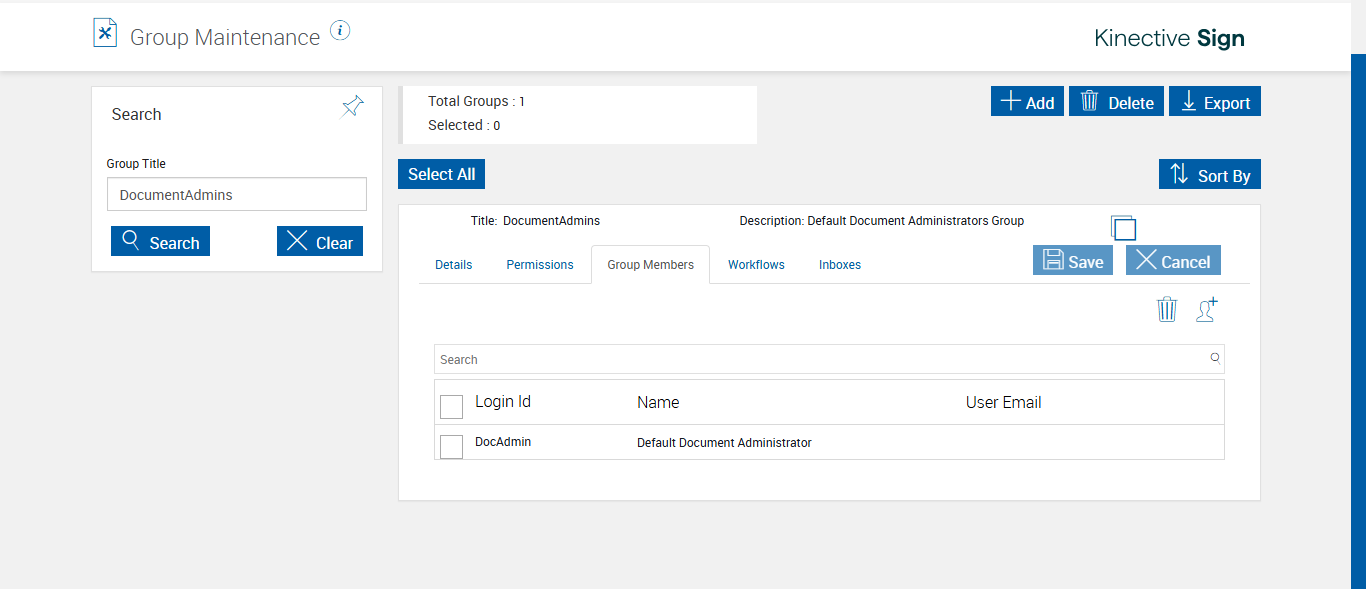Click the copy group icon
Image resolution: width=1366 pixels, height=589 pixels.
[1123, 227]
